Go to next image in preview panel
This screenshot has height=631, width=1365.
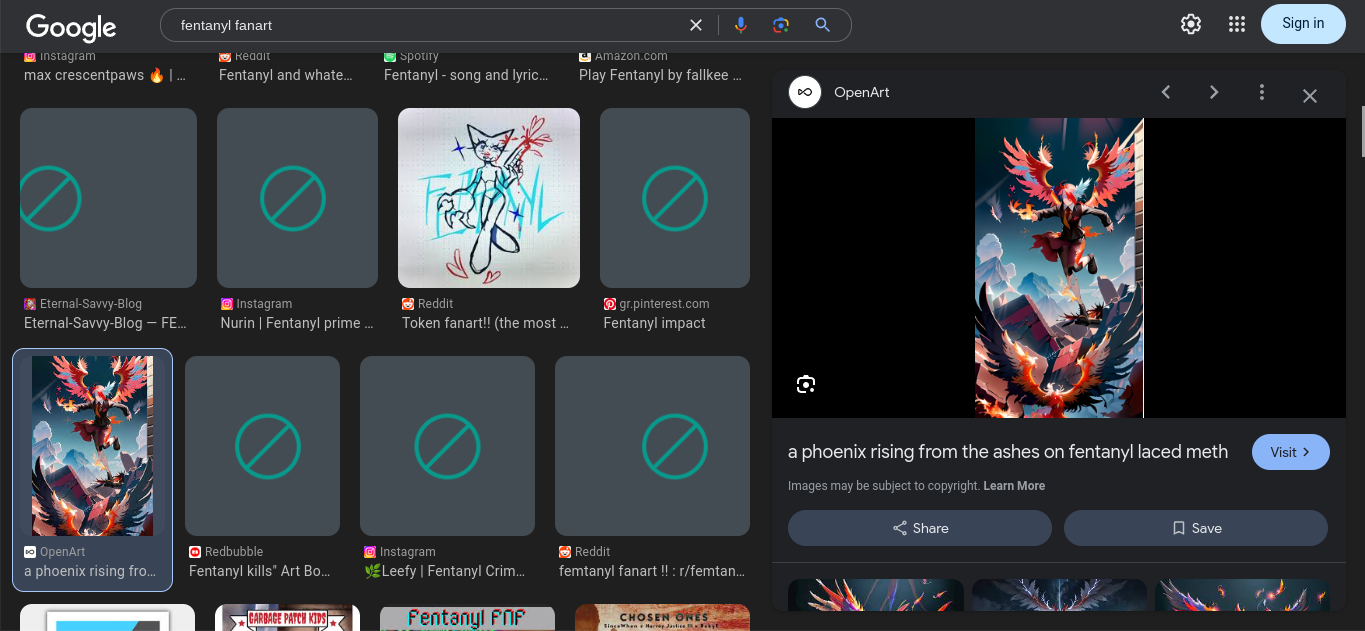(1214, 92)
